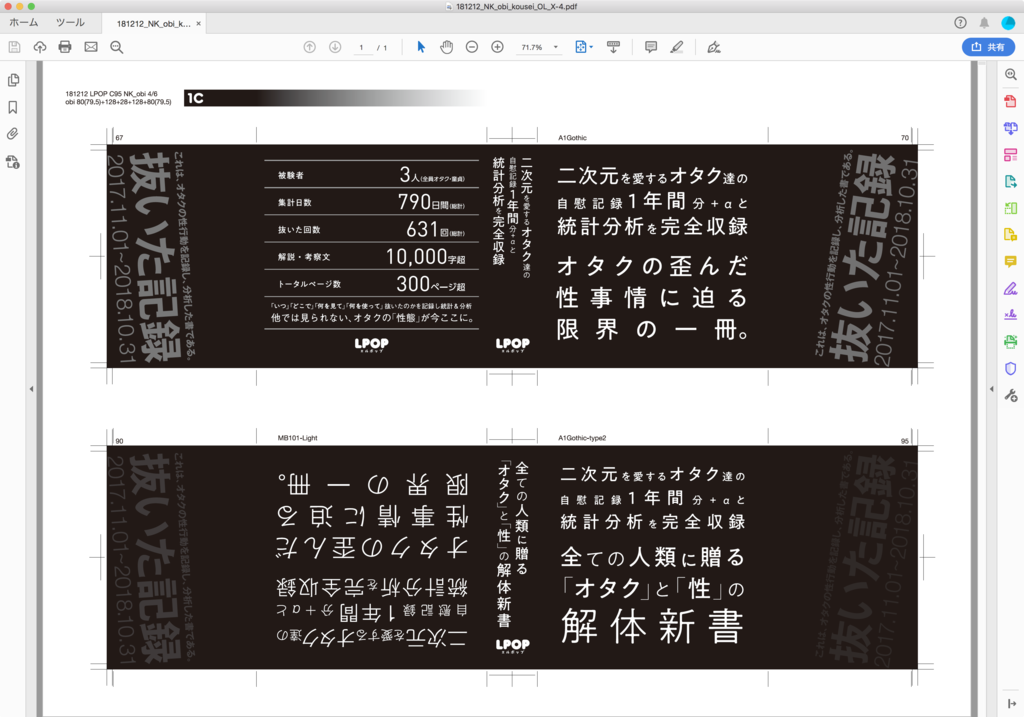Open Combine Files tool in right pane

(1010, 128)
